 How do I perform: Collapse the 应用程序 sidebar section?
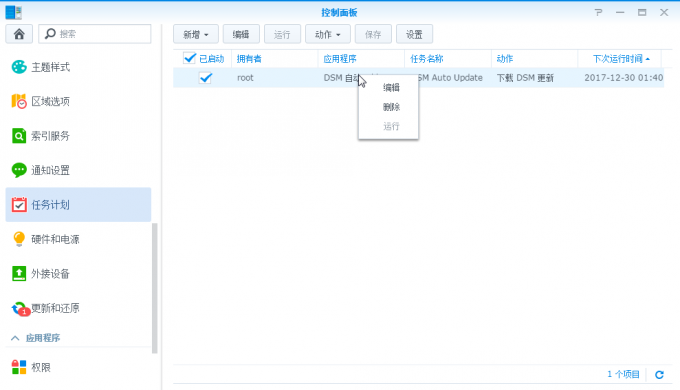[x=15, y=338]
